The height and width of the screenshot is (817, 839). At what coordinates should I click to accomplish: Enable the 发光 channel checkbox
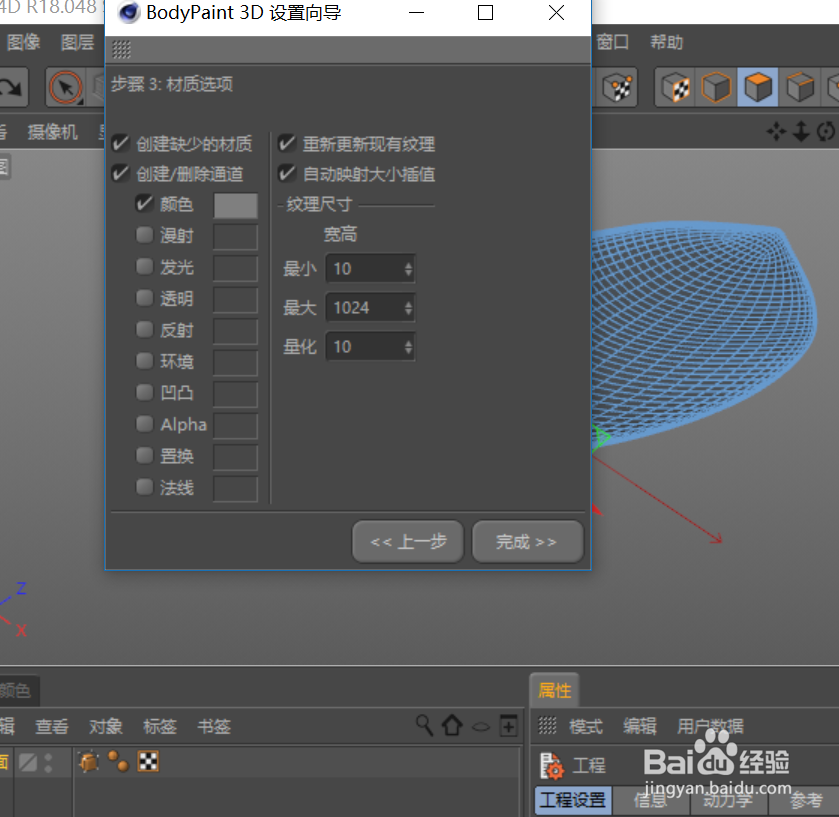144,266
